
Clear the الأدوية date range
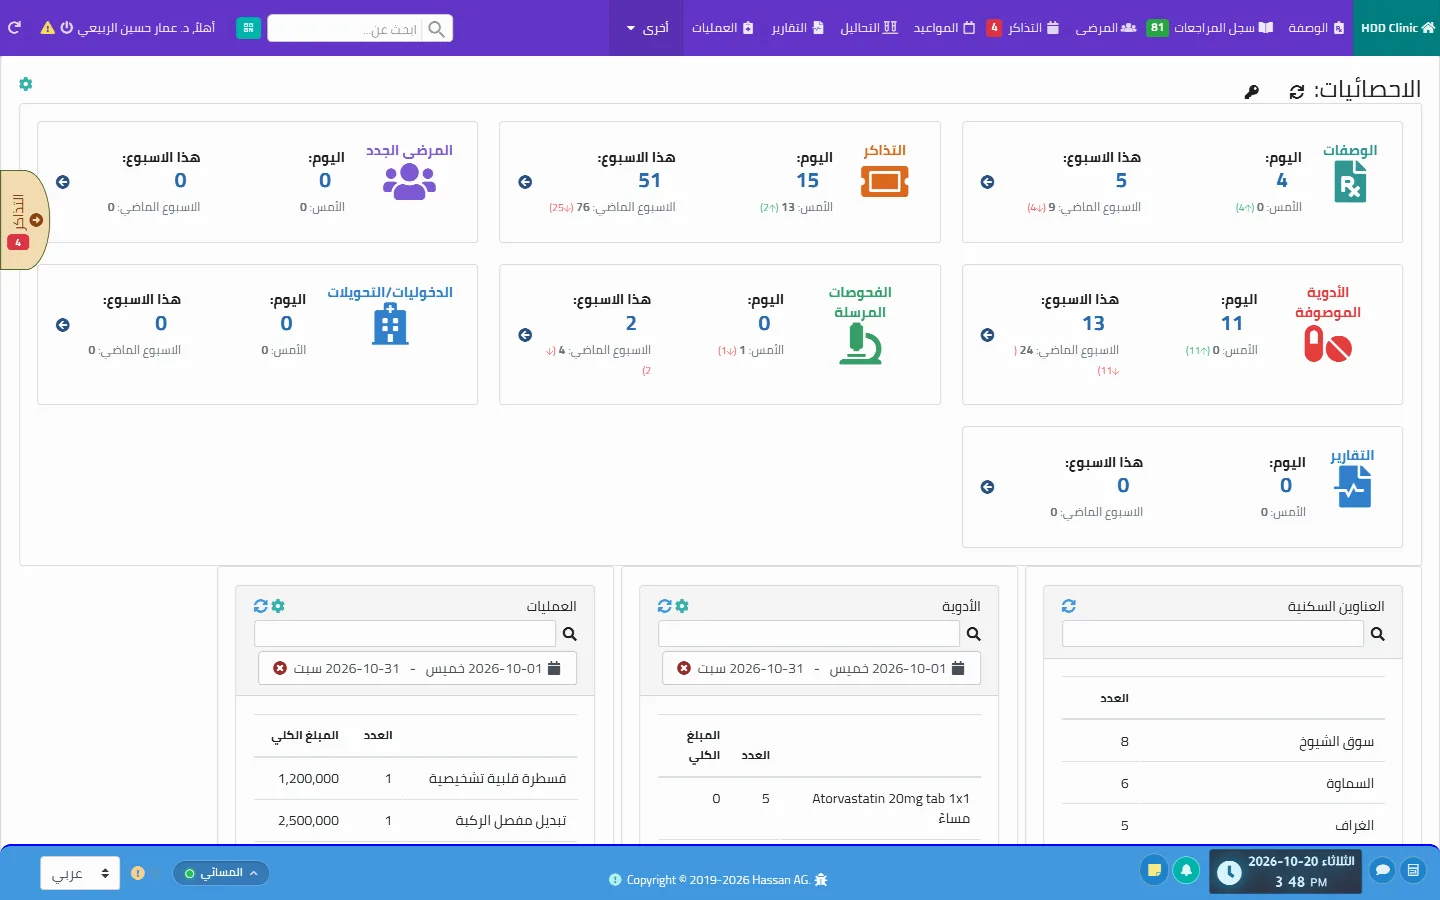point(684,668)
